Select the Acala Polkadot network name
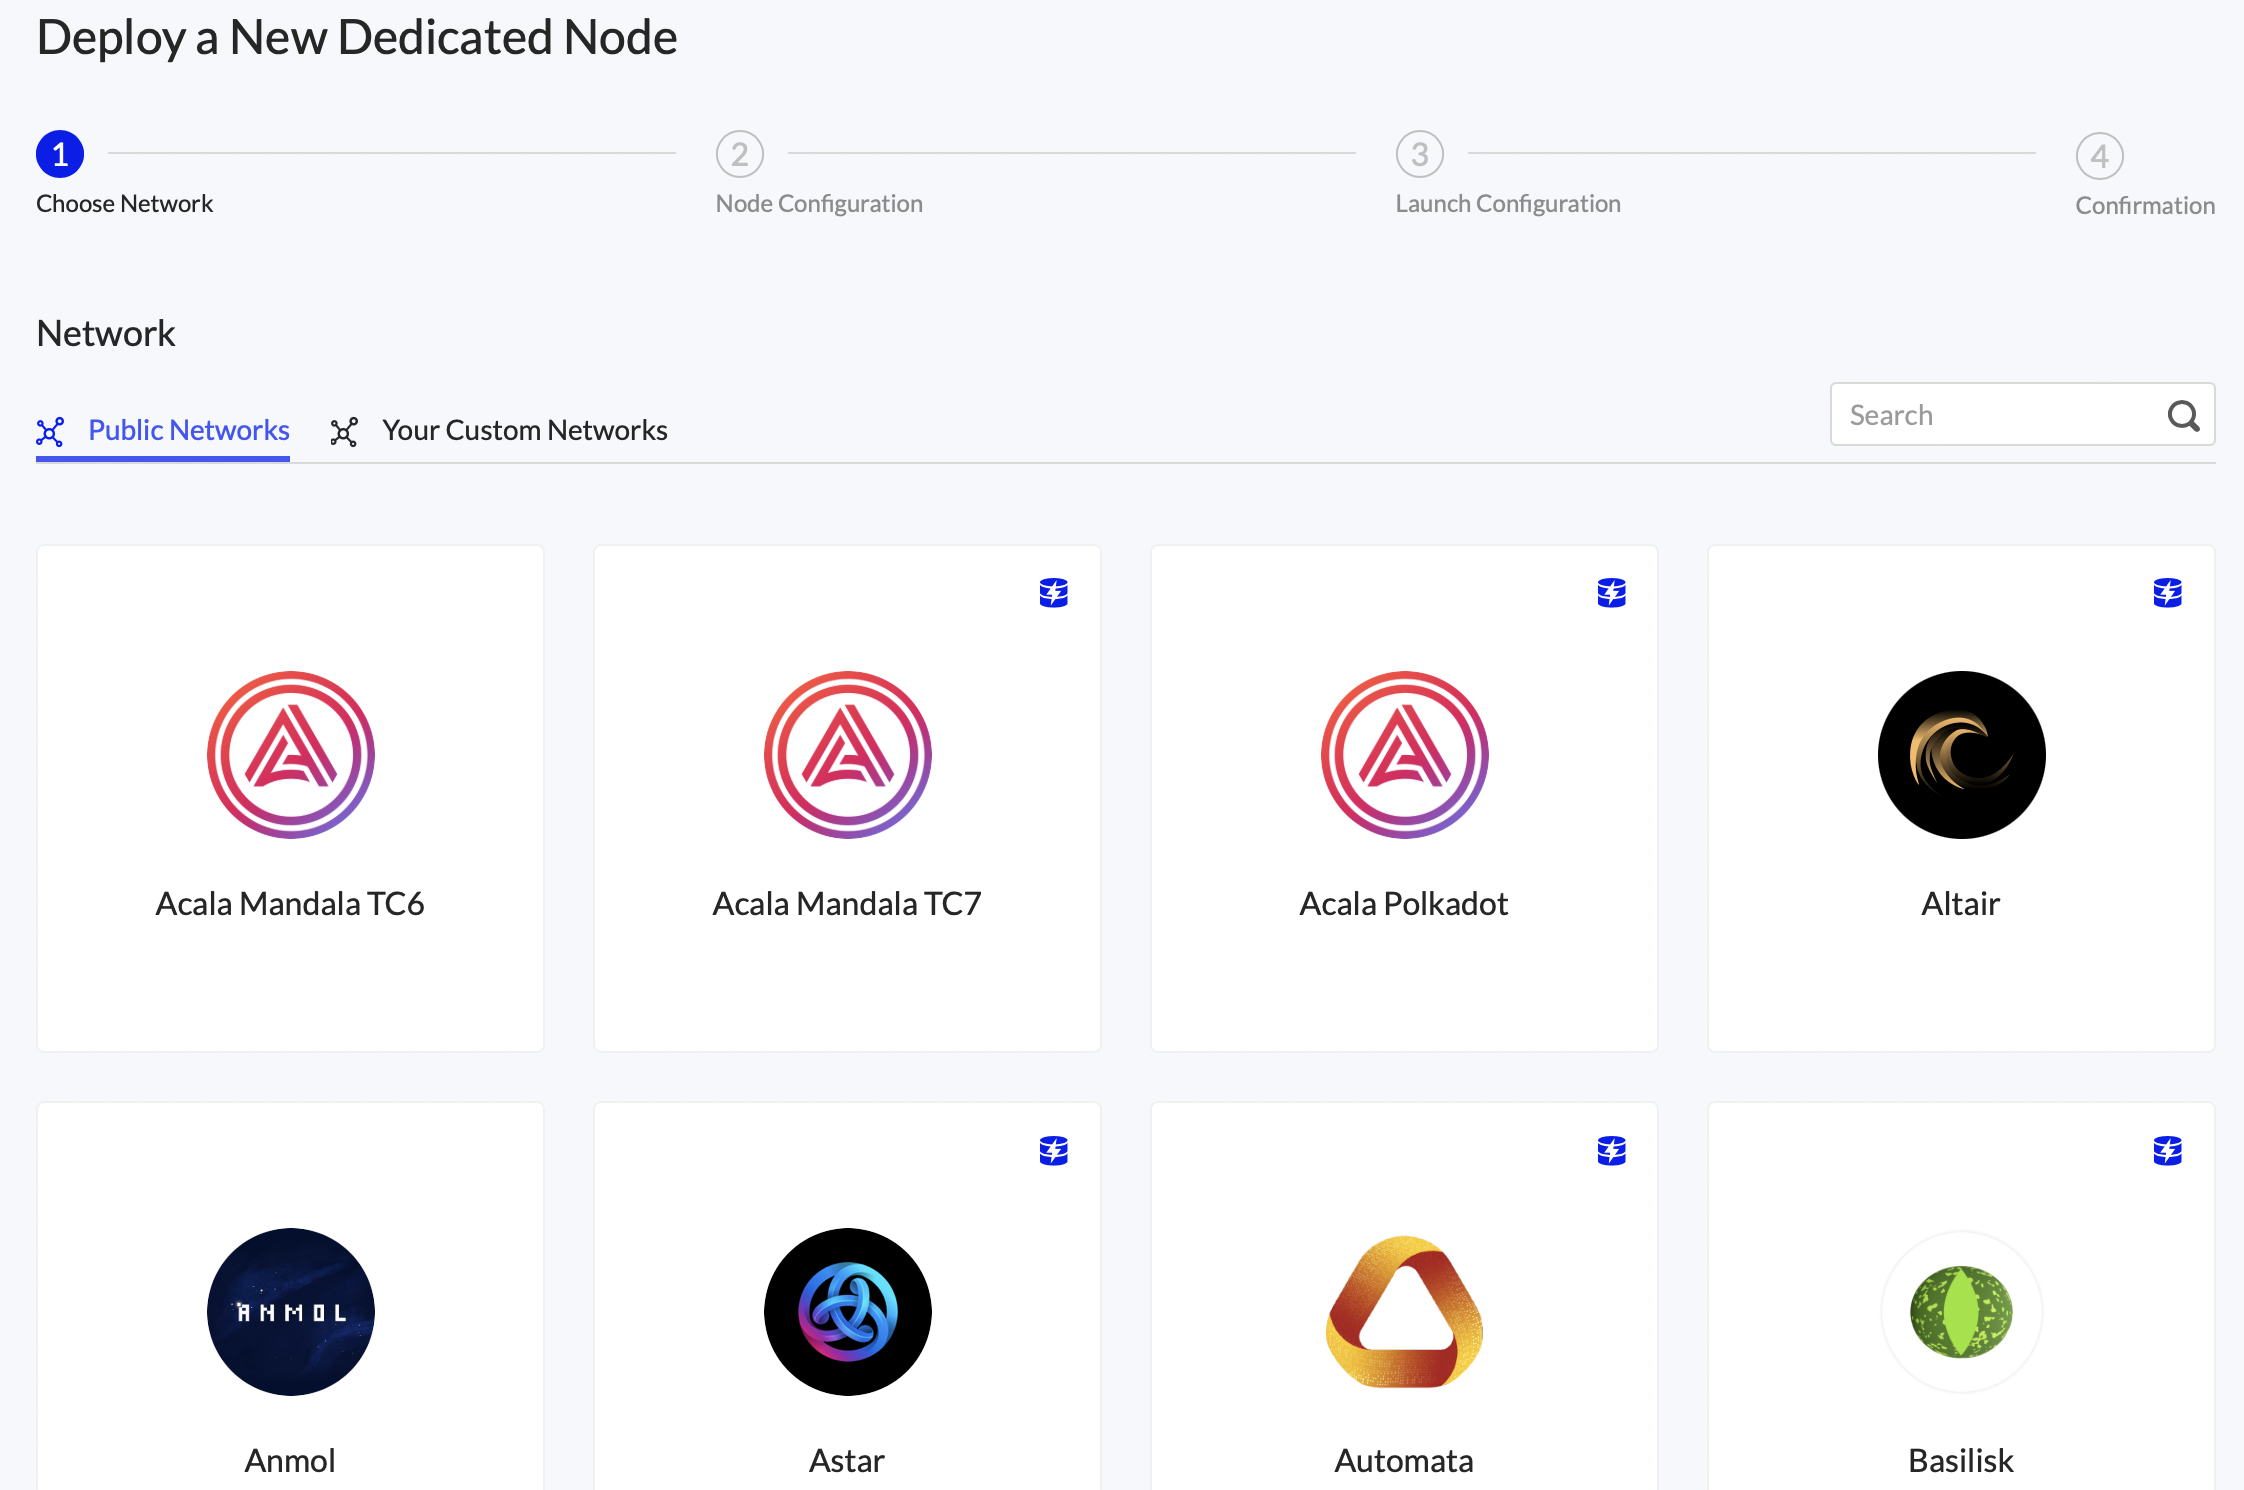The width and height of the screenshot is (2244, 1490). click(1403, 903)
